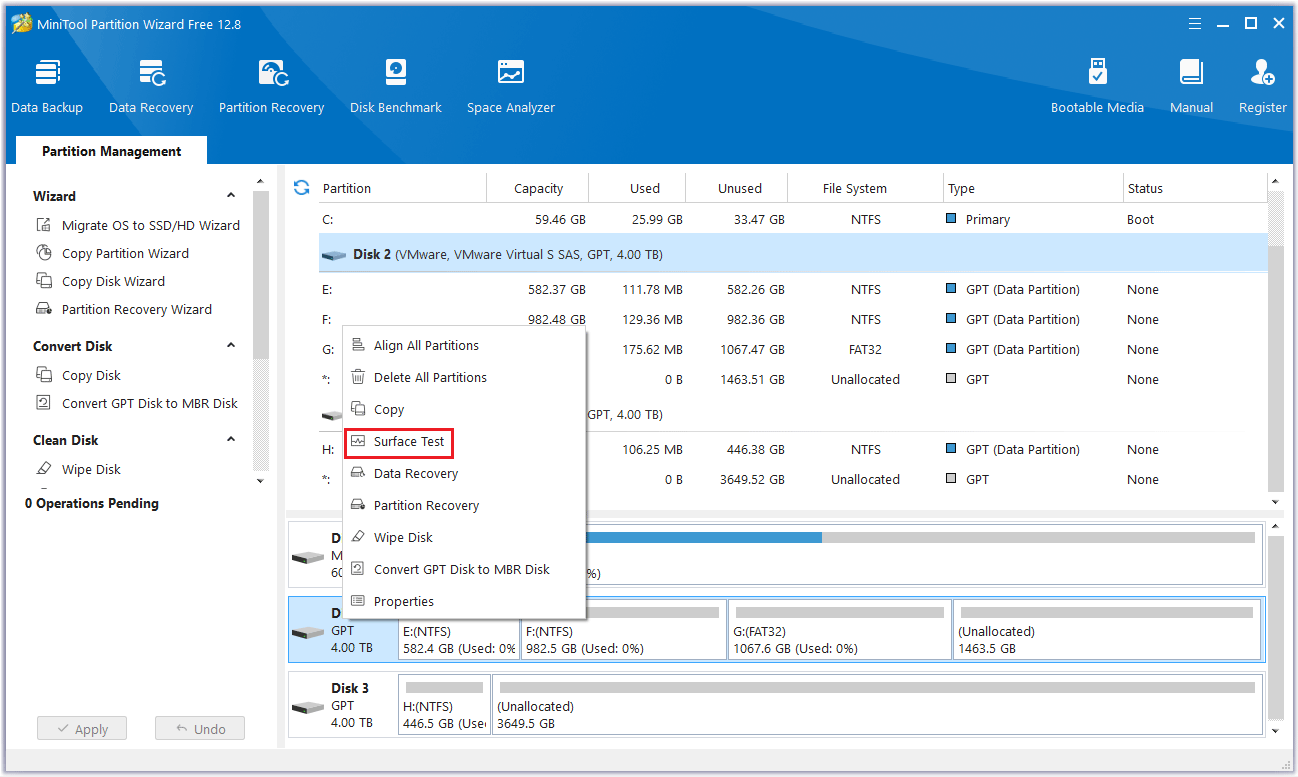Select 3649.5 GB unallocated block on Disk 3
The image size is (1298, 777).
tap(877, 706)
